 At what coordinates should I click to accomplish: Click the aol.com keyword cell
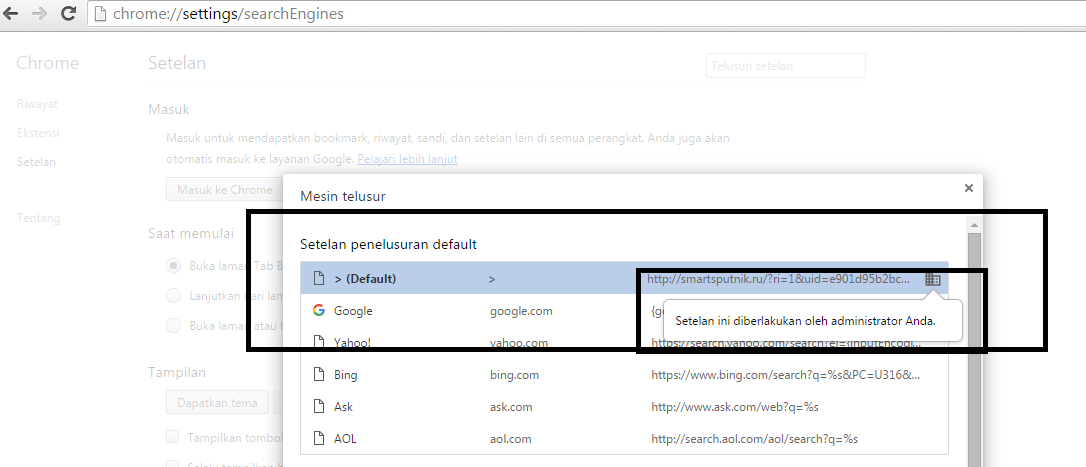tap(510, 439)
